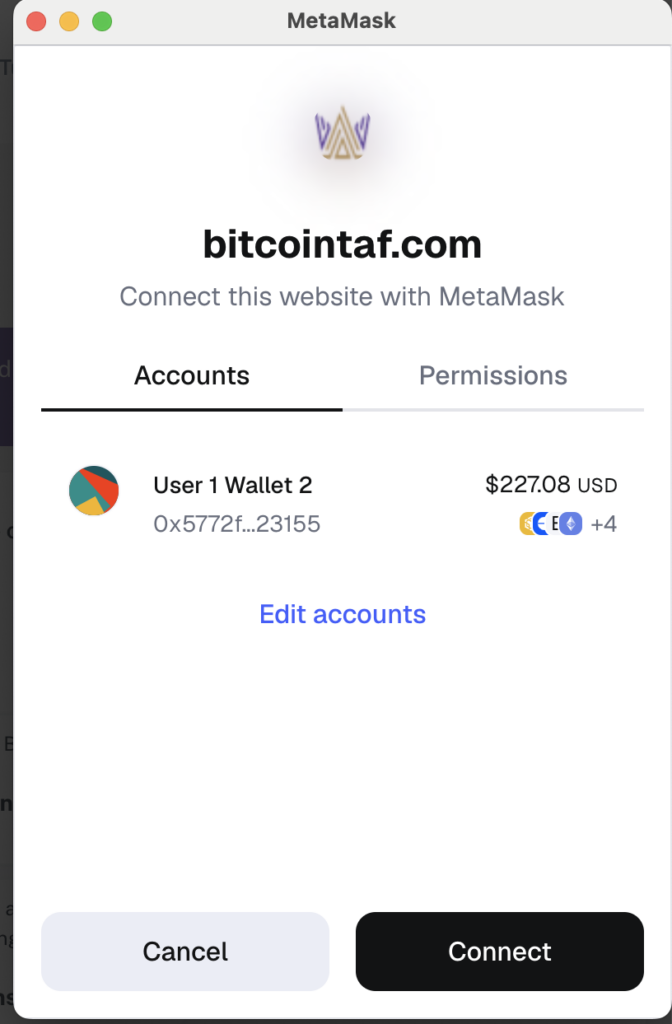The height and width of the screenshot is (1024, 672).
Task: Minimize the MetaMask window with yellow button
Action: pyautogui.click(x=69, y=22)
